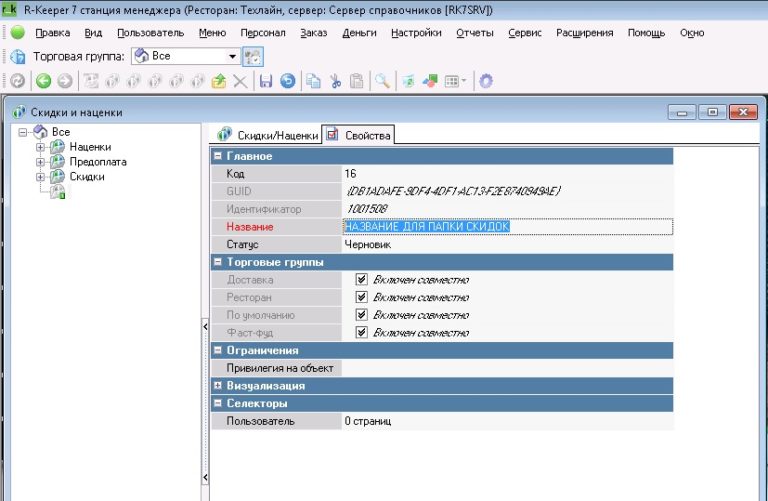Collapse the Торговые группы section

click(218, 262)
